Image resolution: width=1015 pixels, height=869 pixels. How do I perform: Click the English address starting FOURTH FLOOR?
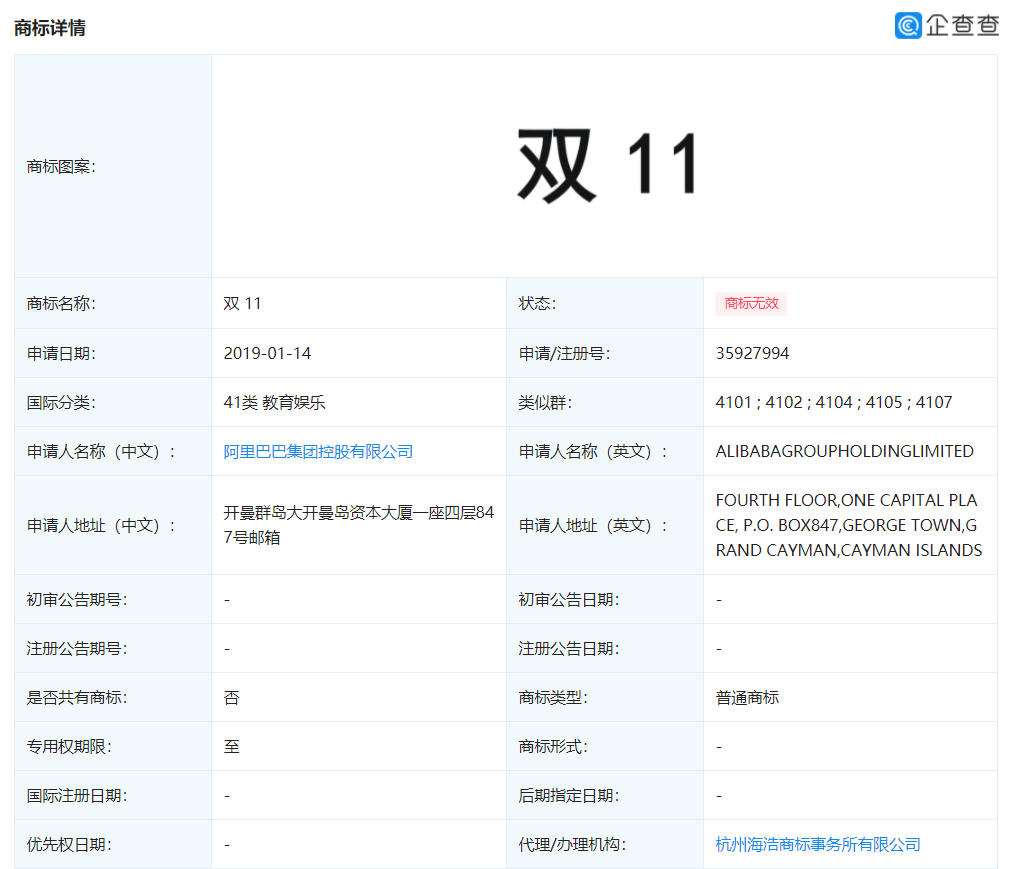(849, 525)
